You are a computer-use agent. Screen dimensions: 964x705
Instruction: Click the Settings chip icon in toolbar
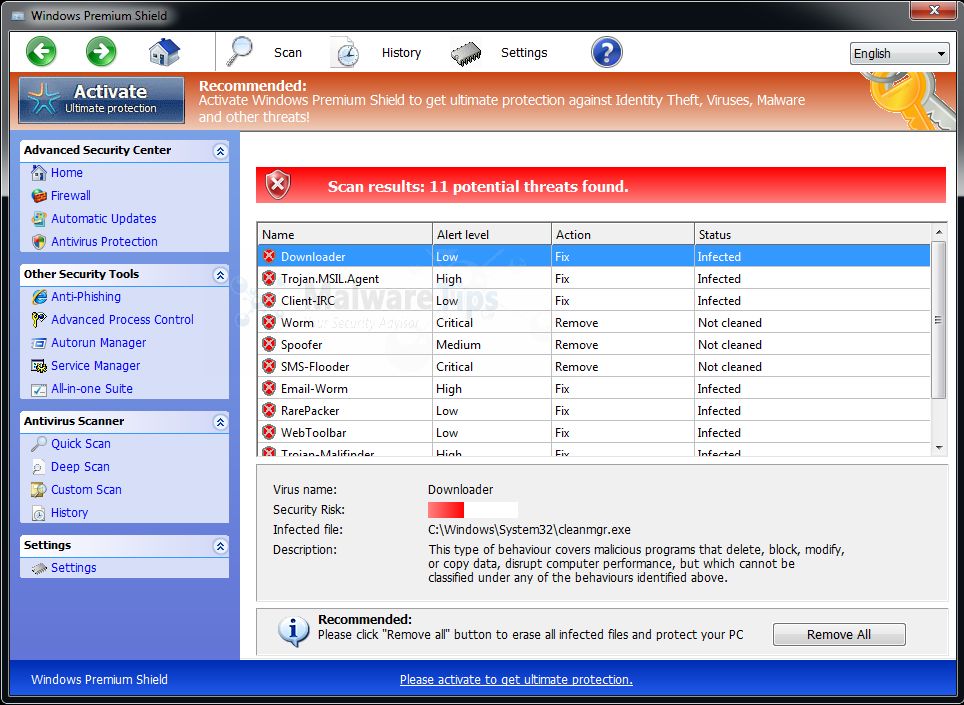[x=466, y=52]
